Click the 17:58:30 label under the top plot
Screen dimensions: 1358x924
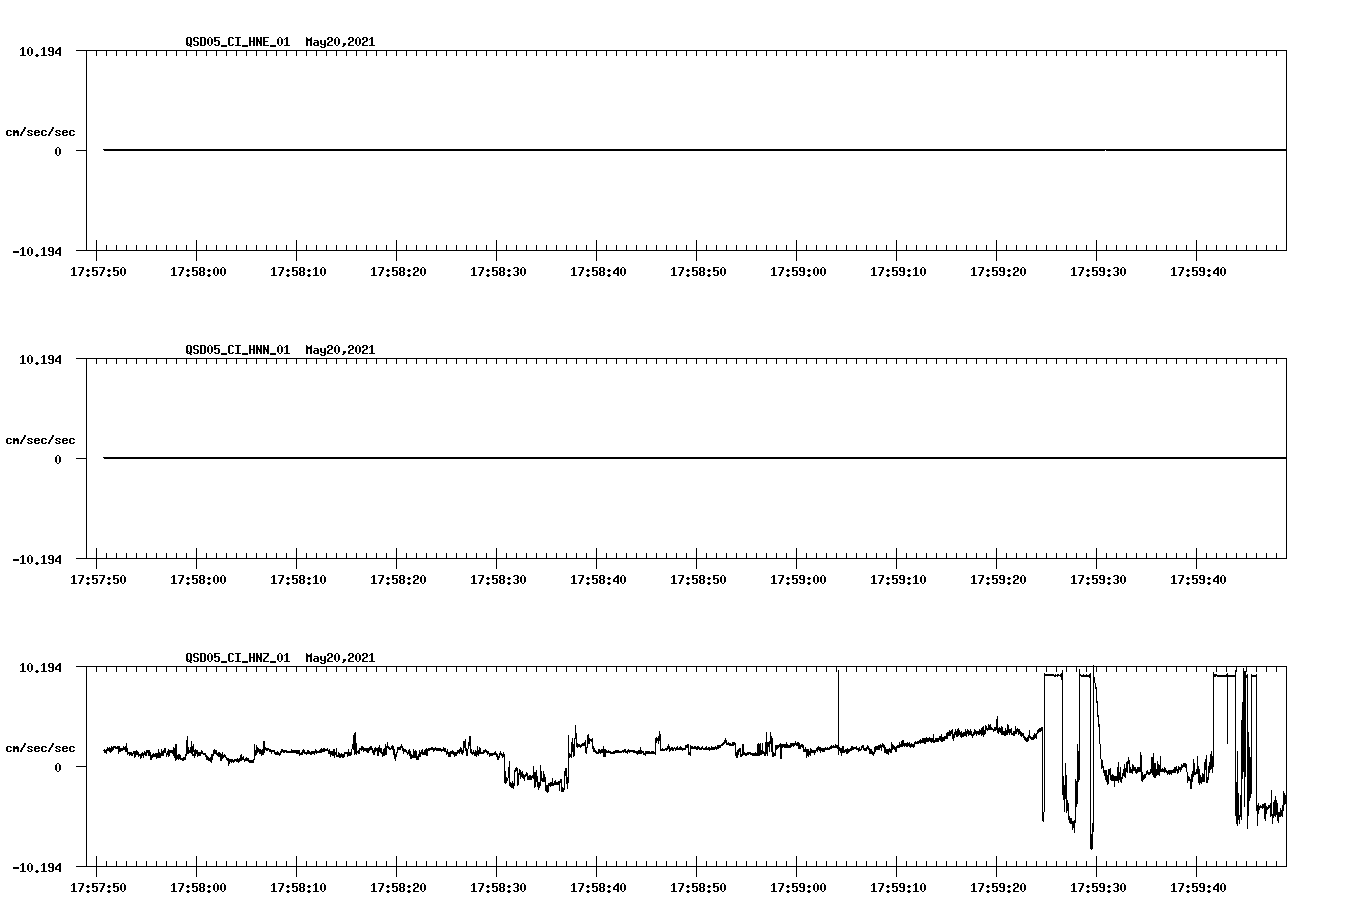tap(497, 270)
